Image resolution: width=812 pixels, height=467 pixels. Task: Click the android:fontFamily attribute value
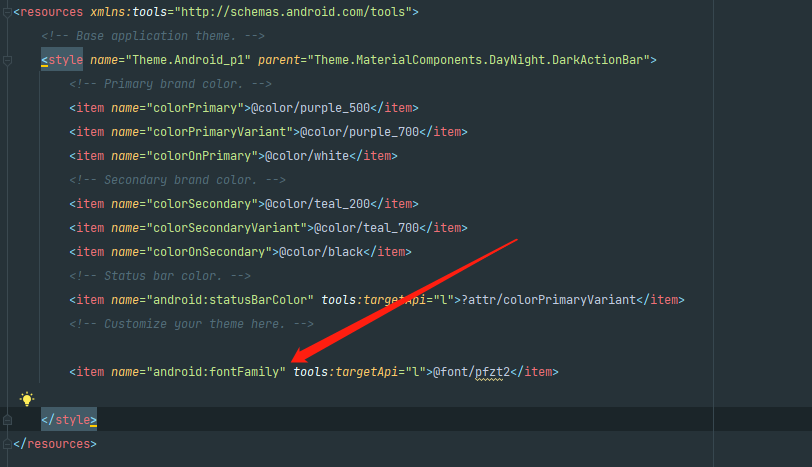[216, 372]
